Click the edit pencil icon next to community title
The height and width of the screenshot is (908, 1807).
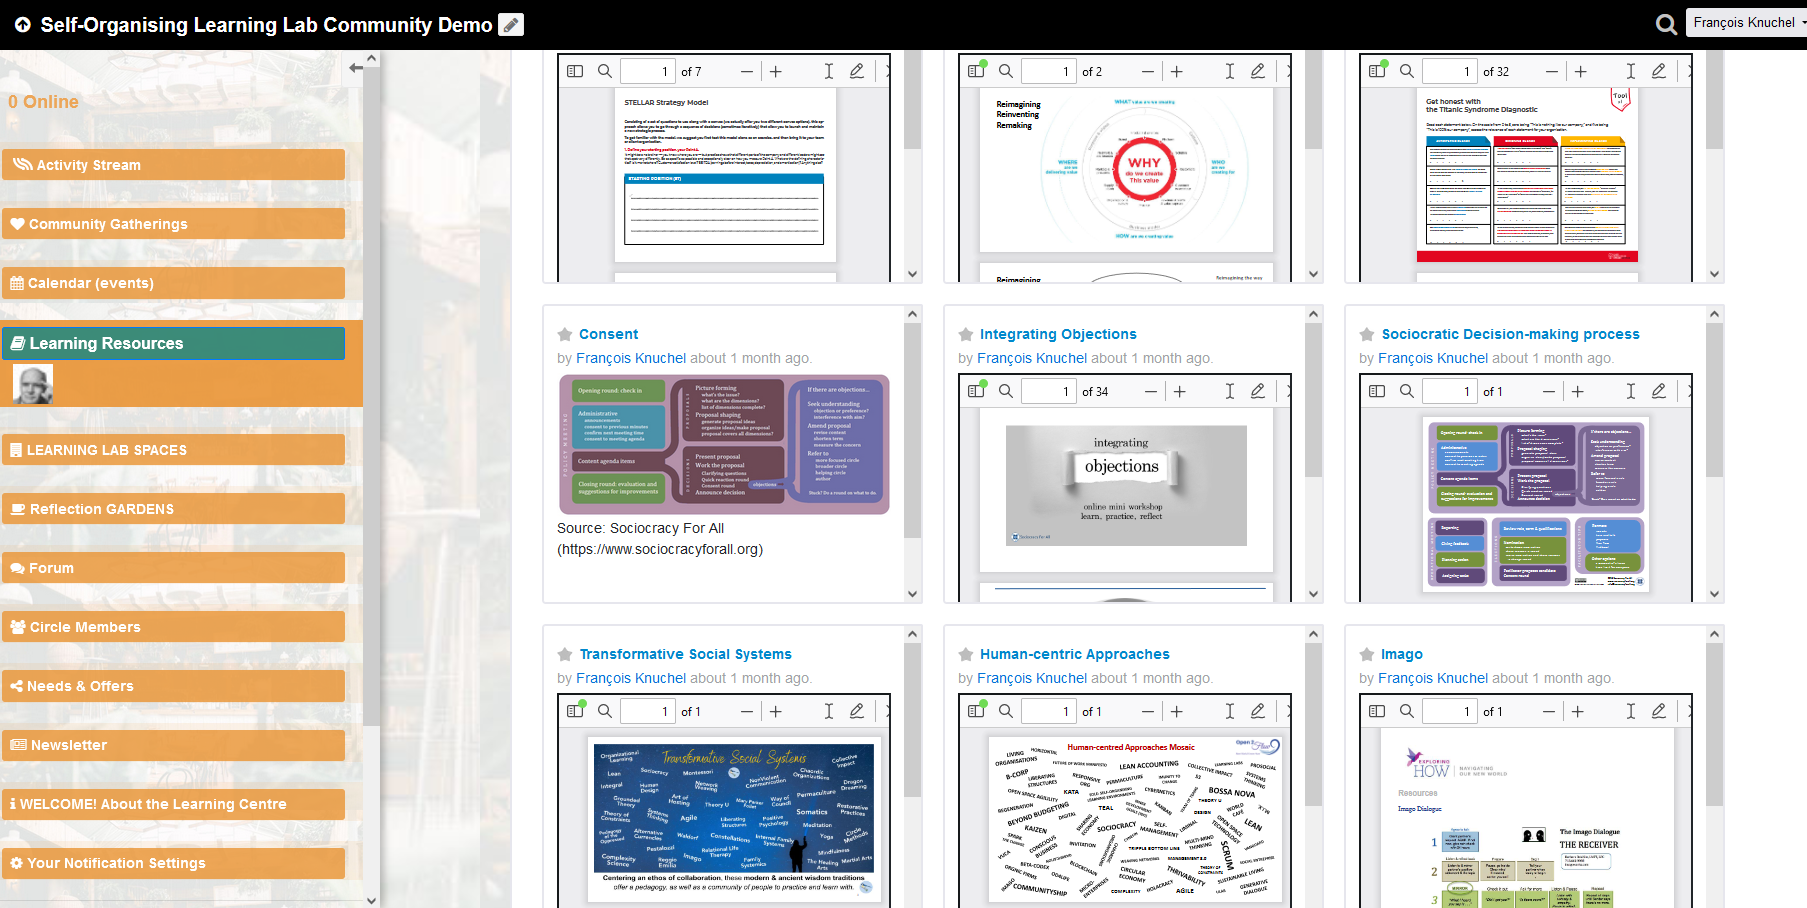tap(511, 25)
